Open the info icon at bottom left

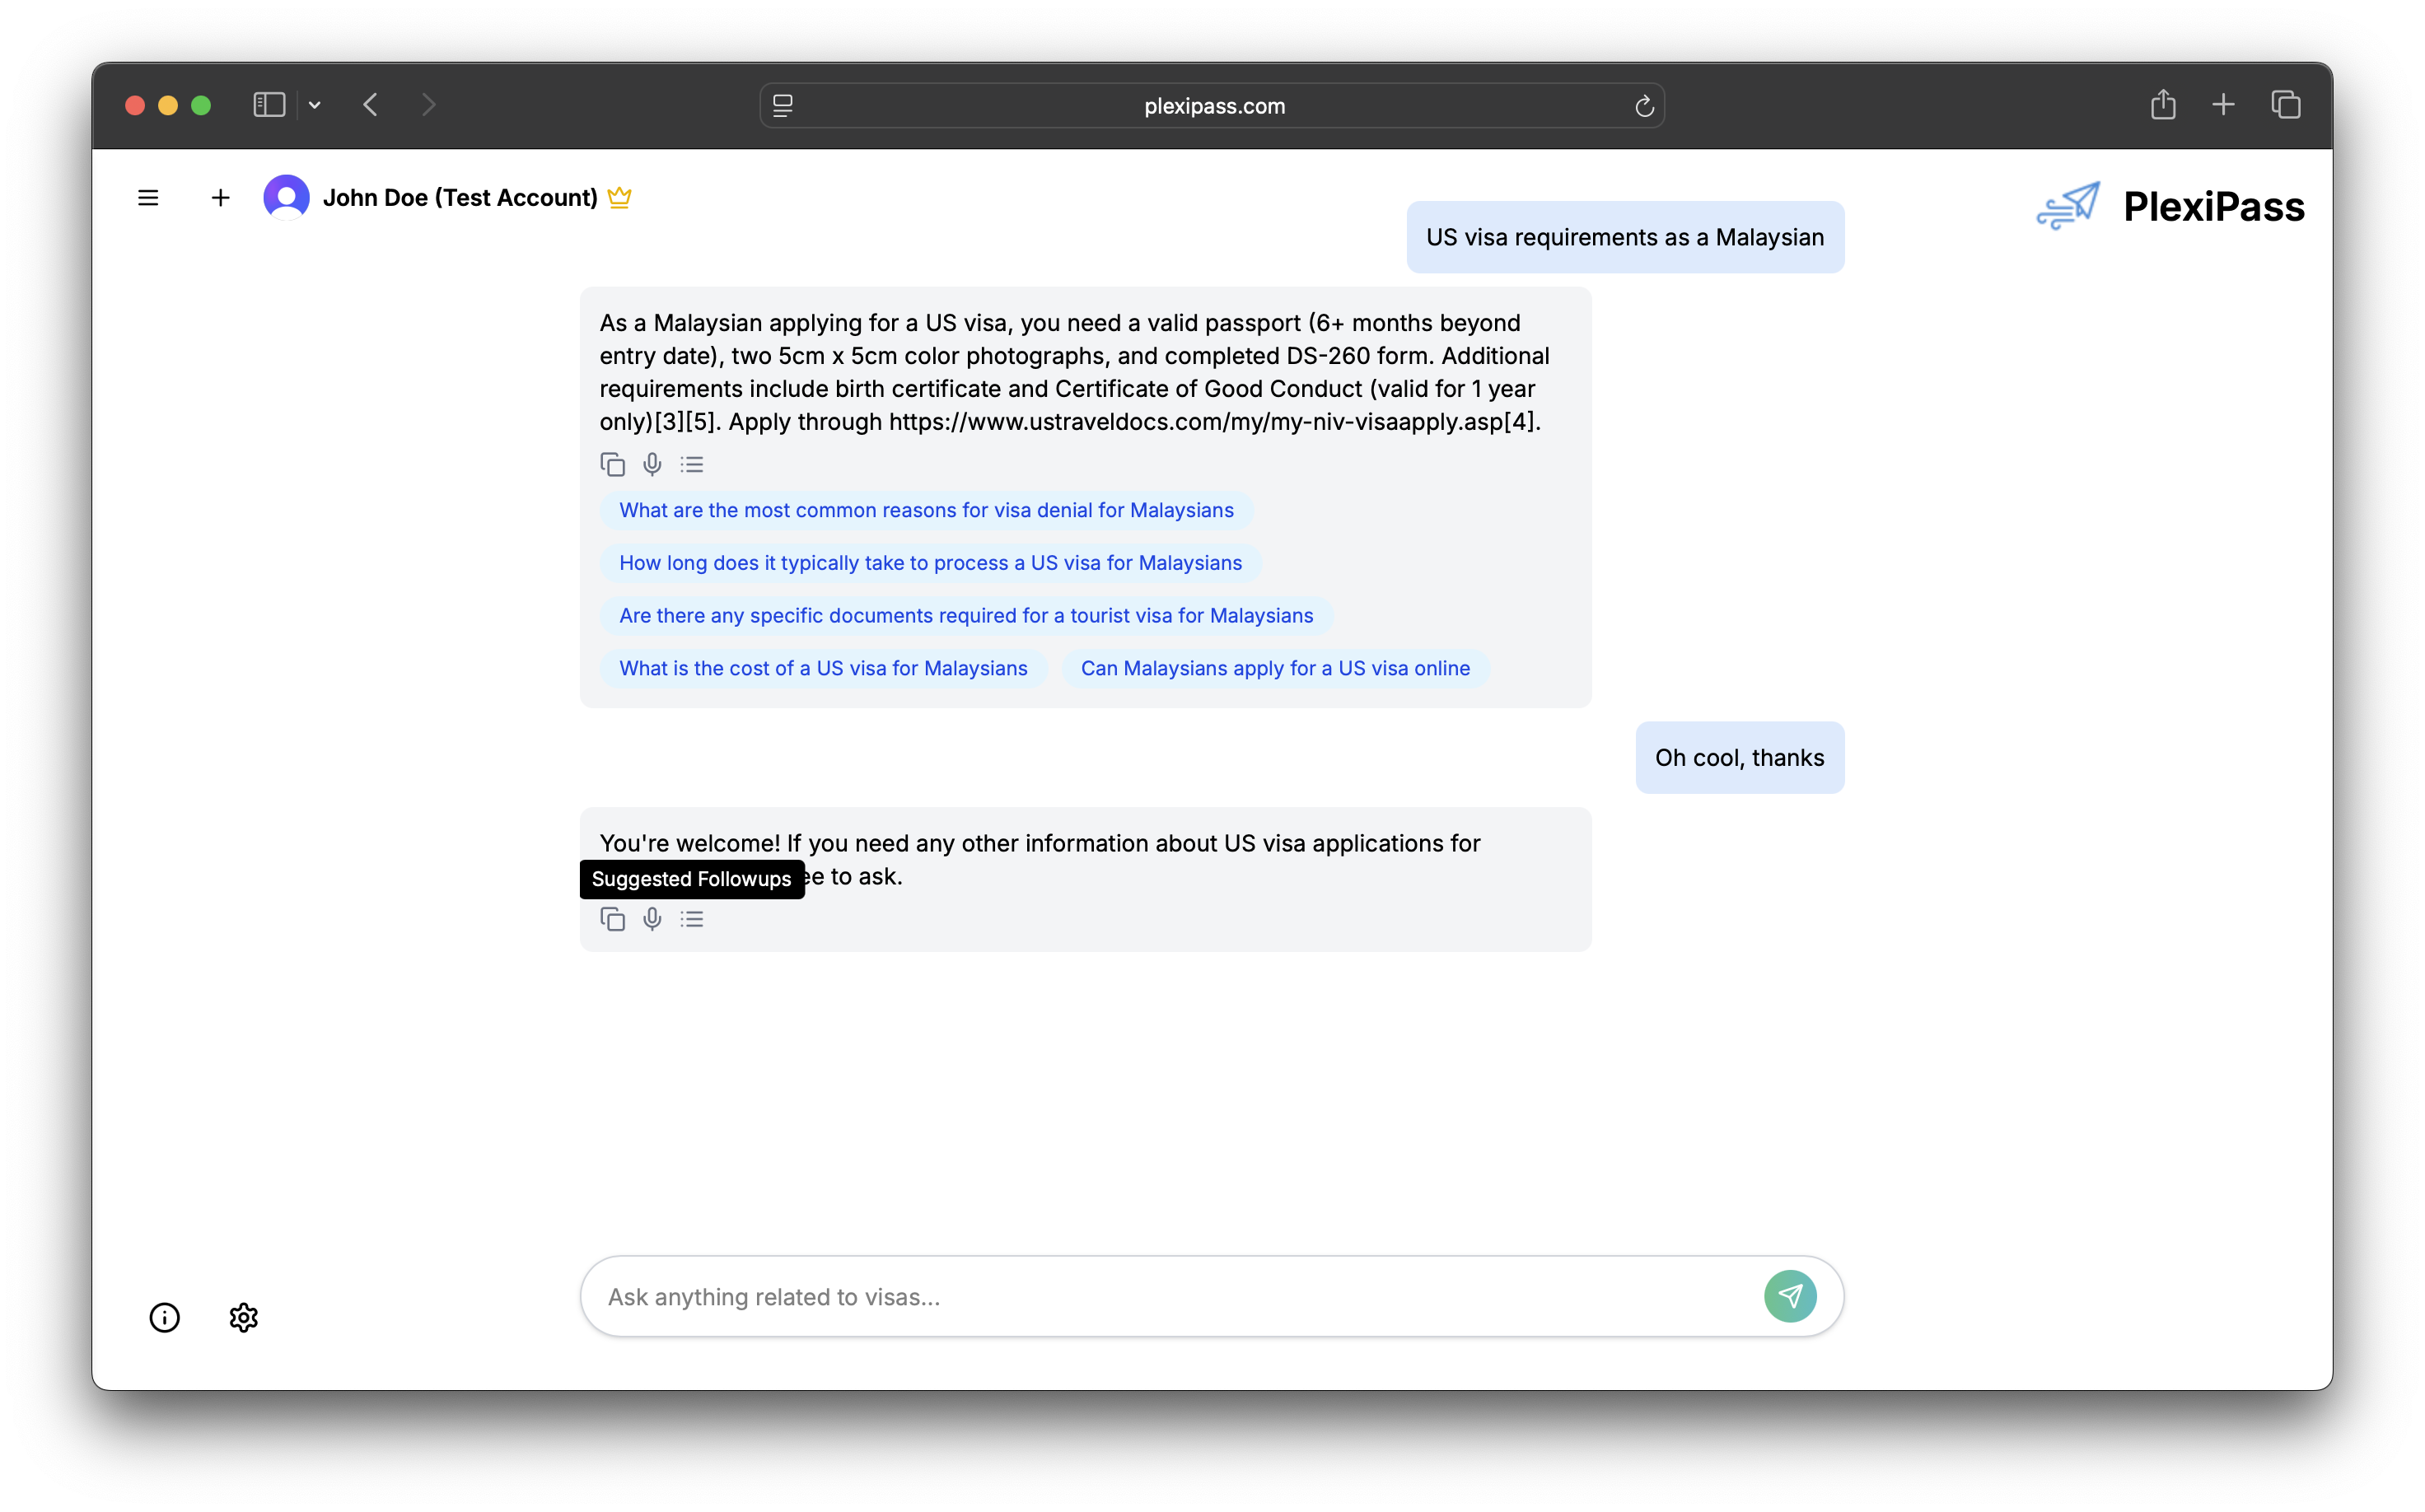click(165, 1317)
